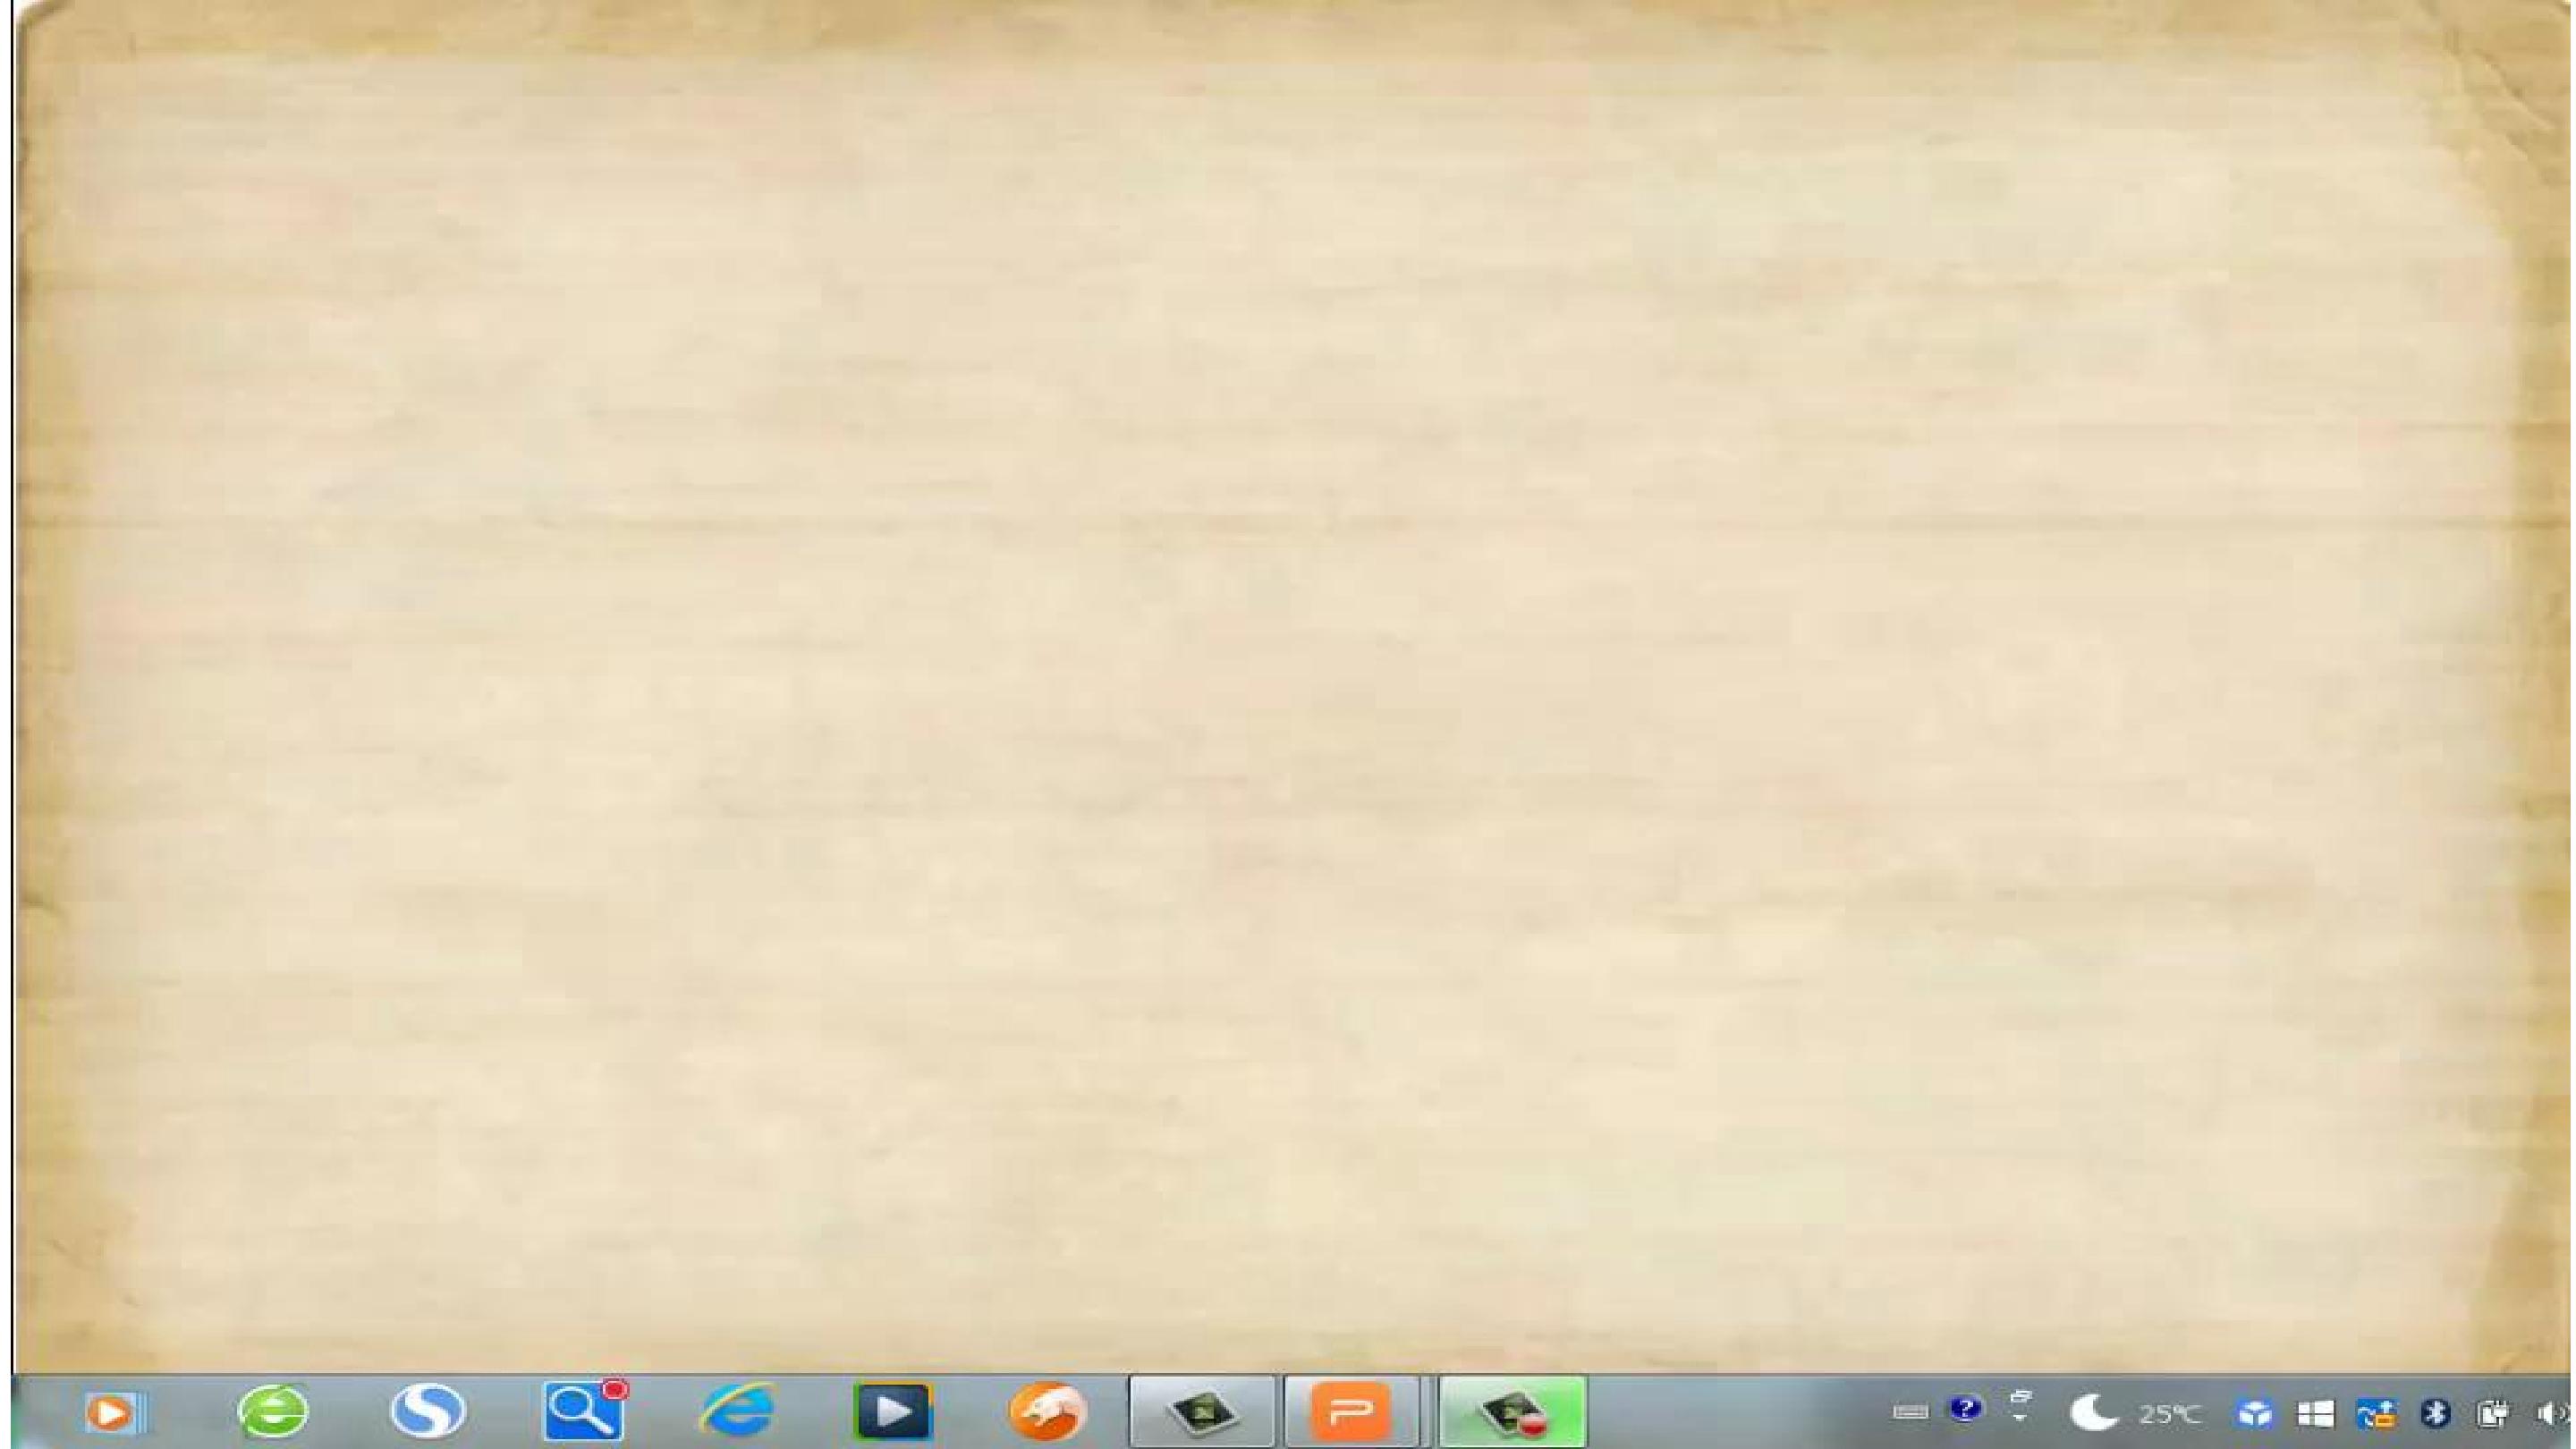Click the 25℃ temperature readout

click(x=2169, y=1414)
